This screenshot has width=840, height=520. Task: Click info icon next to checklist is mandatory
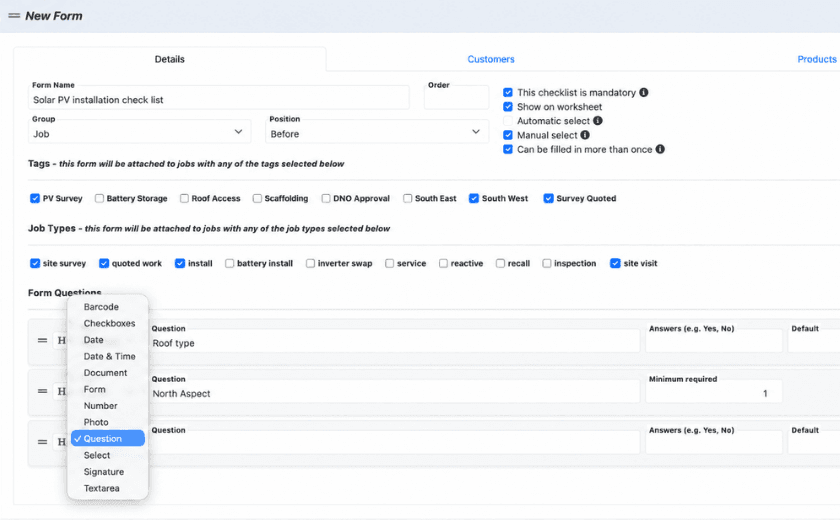coord(644,92)
